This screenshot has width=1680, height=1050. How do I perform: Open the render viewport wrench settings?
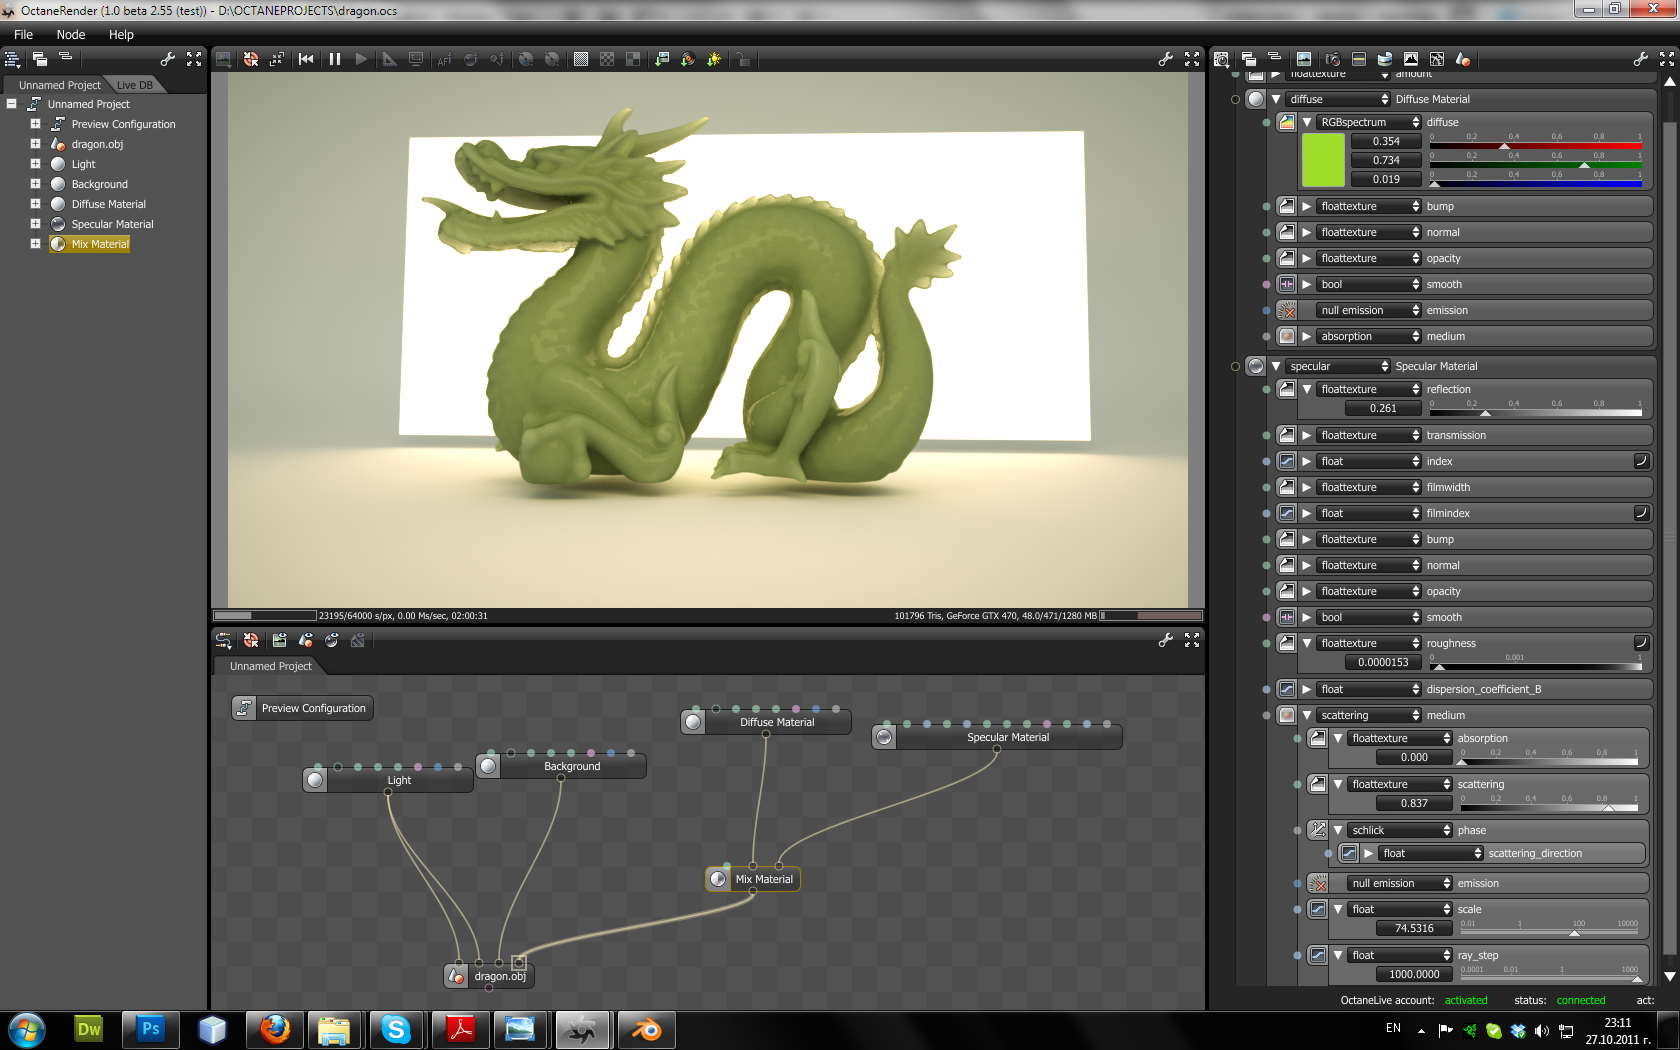pos(1166,59)
